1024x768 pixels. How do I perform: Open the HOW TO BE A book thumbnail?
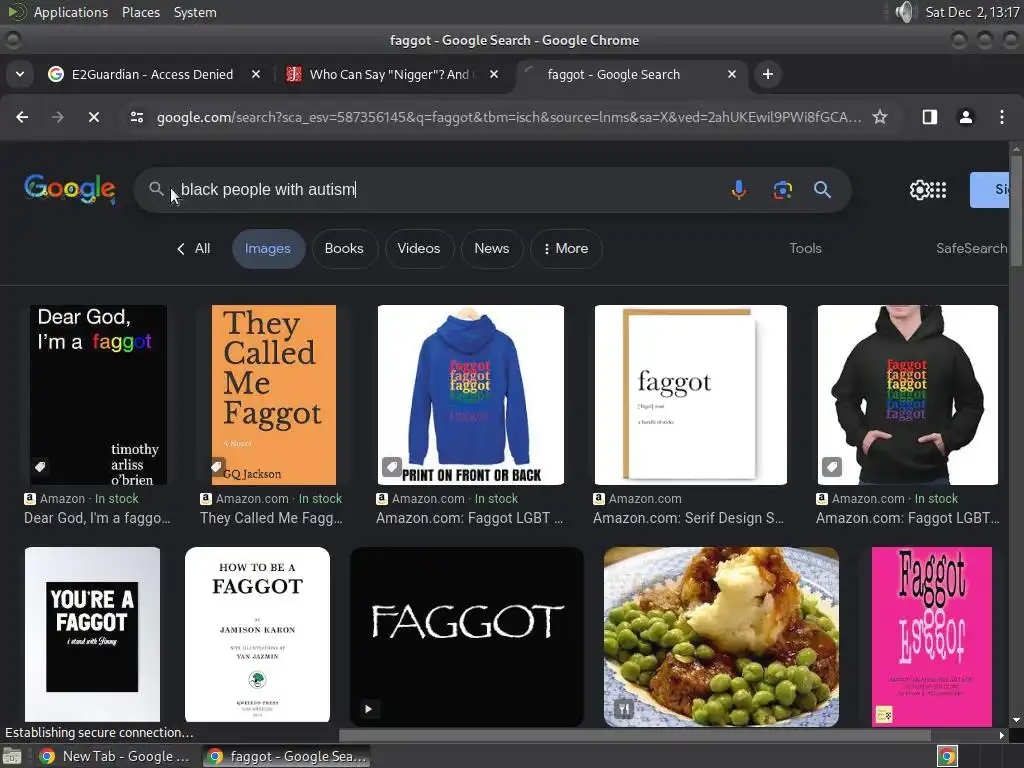[257, 635]
